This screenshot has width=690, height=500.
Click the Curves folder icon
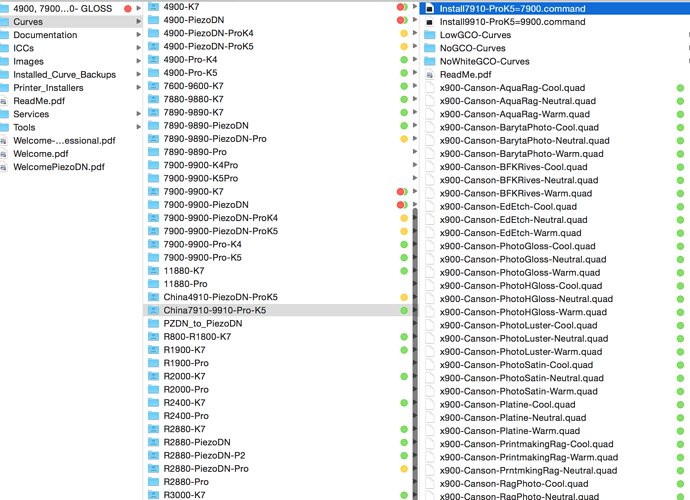6,21
